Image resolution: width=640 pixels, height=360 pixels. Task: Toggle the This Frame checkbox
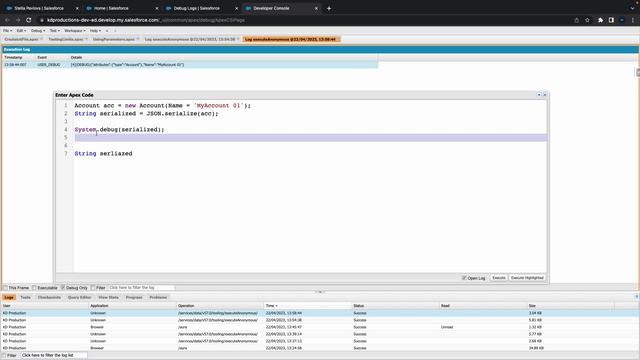point(5,288)
